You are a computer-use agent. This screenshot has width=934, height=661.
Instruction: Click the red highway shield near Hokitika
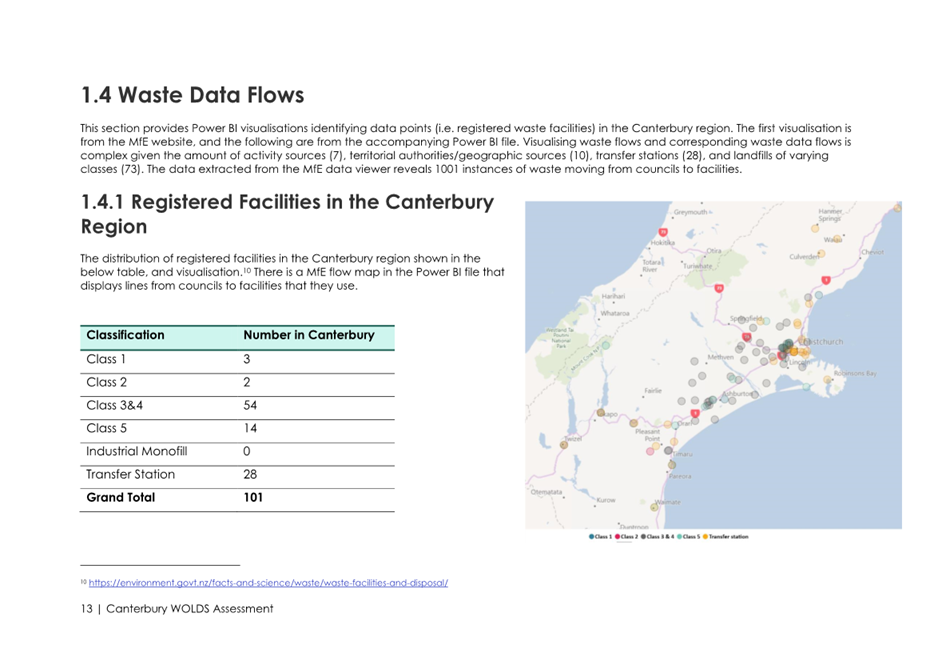tap(662, 232)
